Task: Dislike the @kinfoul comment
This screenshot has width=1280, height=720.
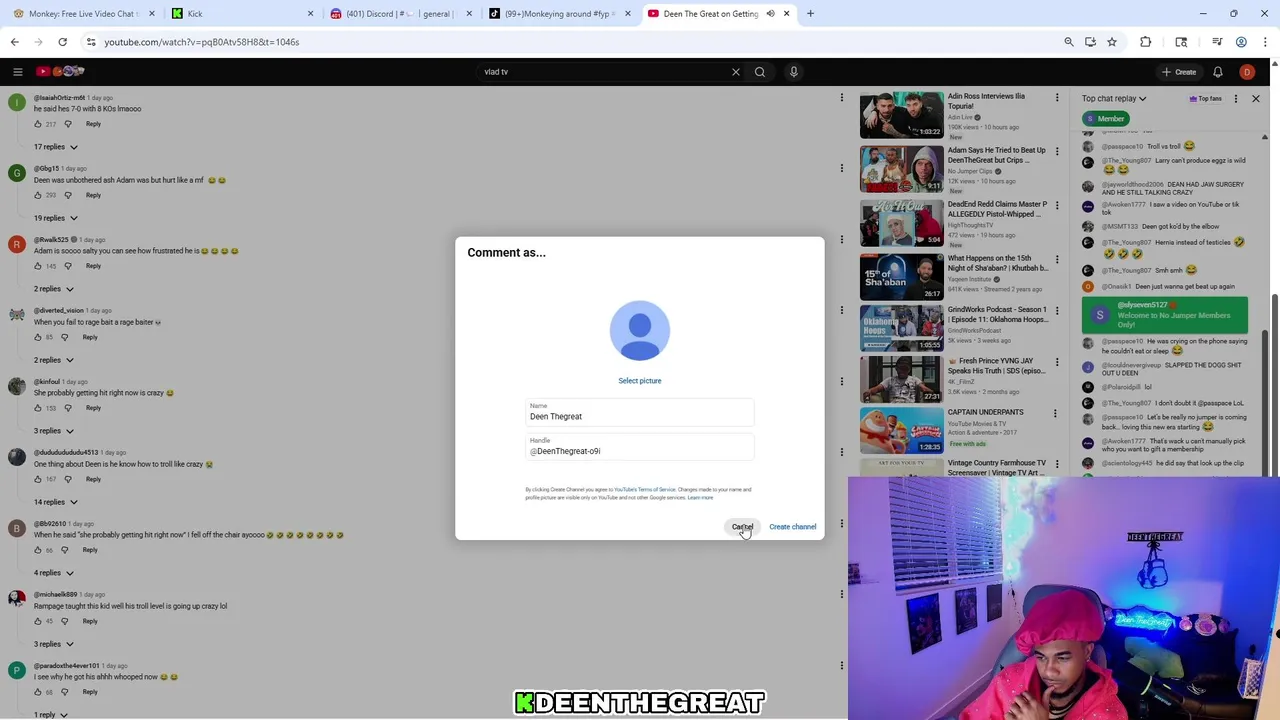Action: (x=68, y=408)
